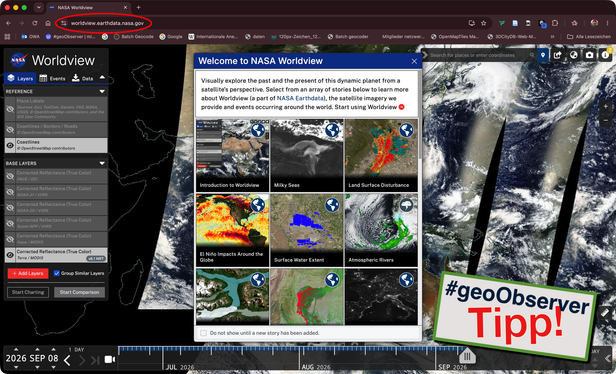This screenshot has width=616, height=374.
Task: Click the jump to latest date icon
Action: 95,359
